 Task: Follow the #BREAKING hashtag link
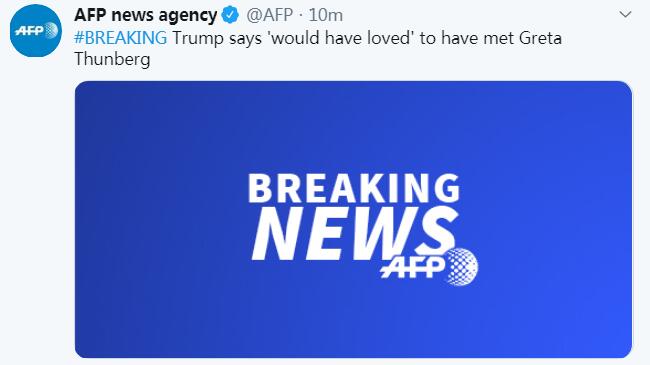click(121, 38)
